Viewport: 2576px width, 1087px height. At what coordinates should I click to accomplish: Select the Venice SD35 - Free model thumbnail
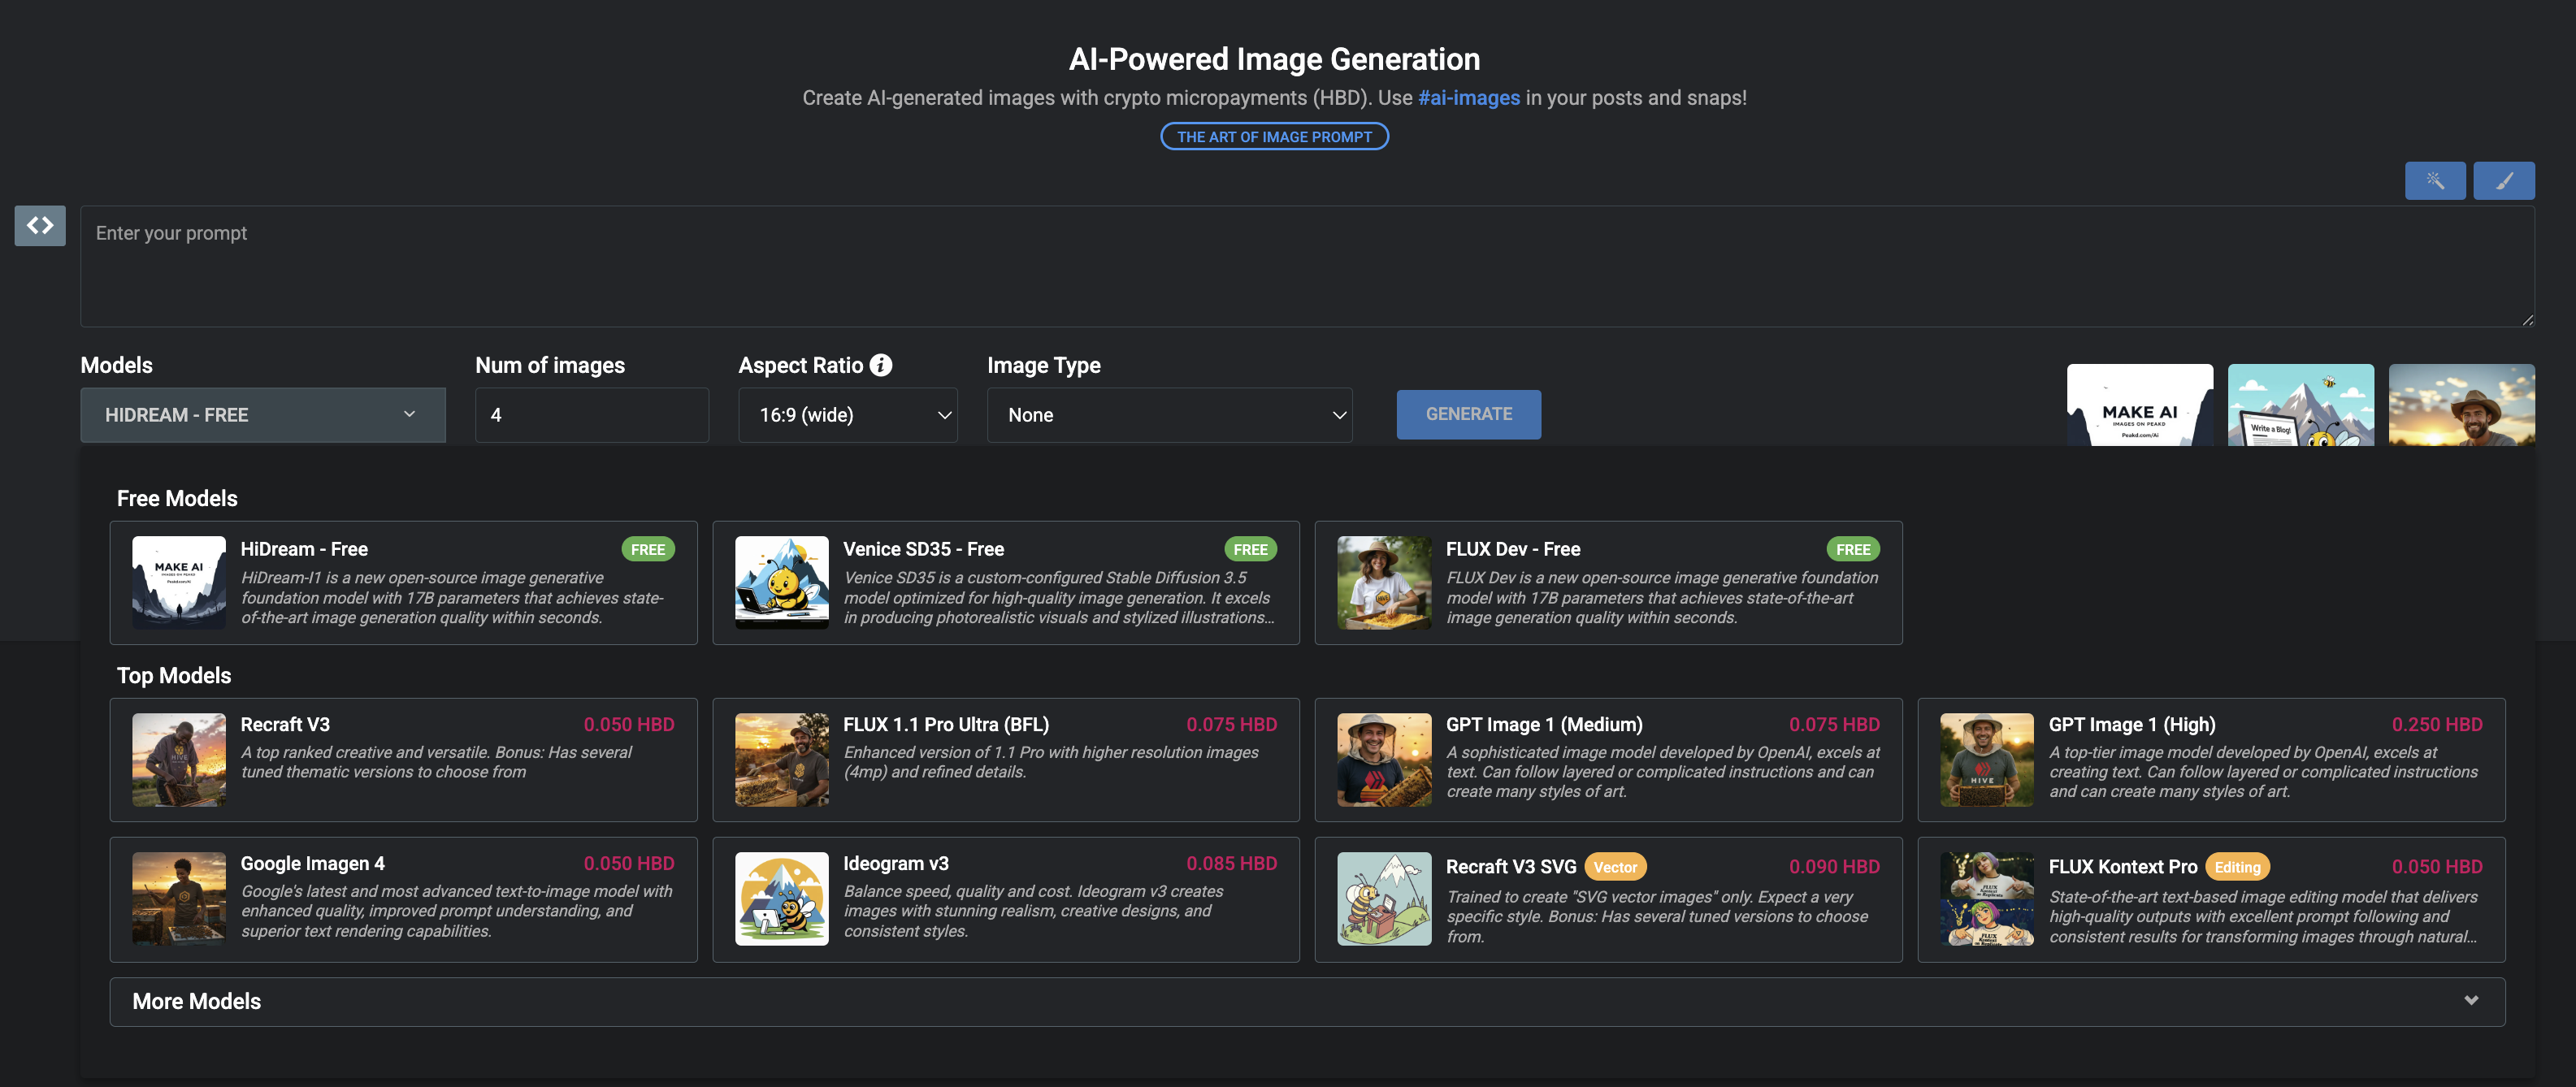[782, 582]
